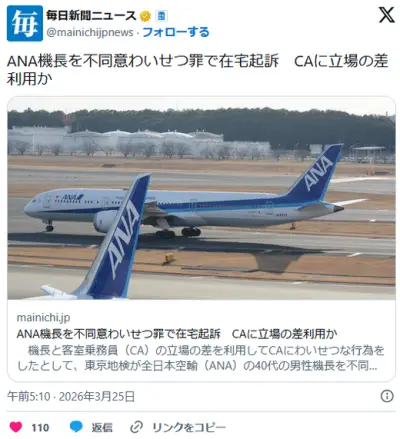Click the 返信 reply label
The width and height of the screenshot is (400, 439).
point(102,427)
